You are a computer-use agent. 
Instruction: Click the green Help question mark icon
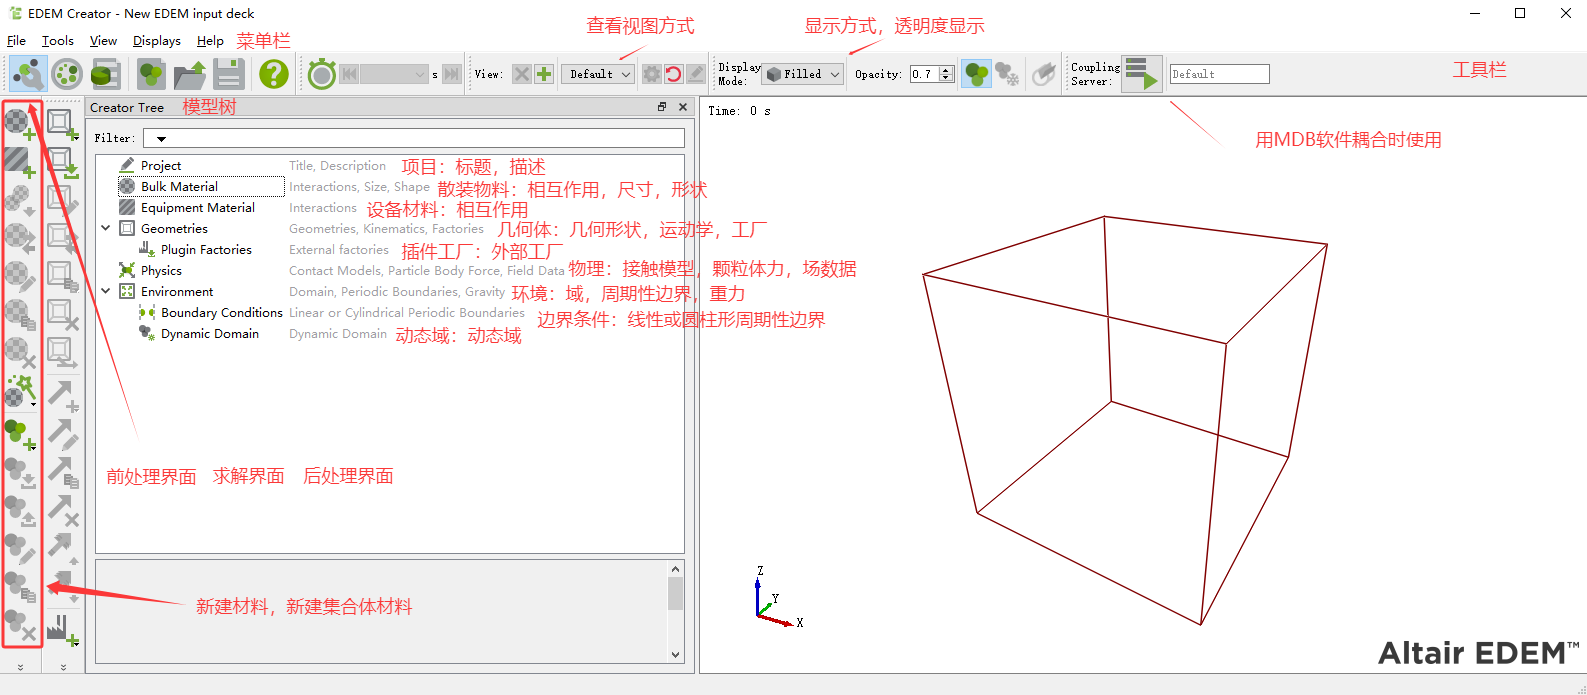(273, 74)
